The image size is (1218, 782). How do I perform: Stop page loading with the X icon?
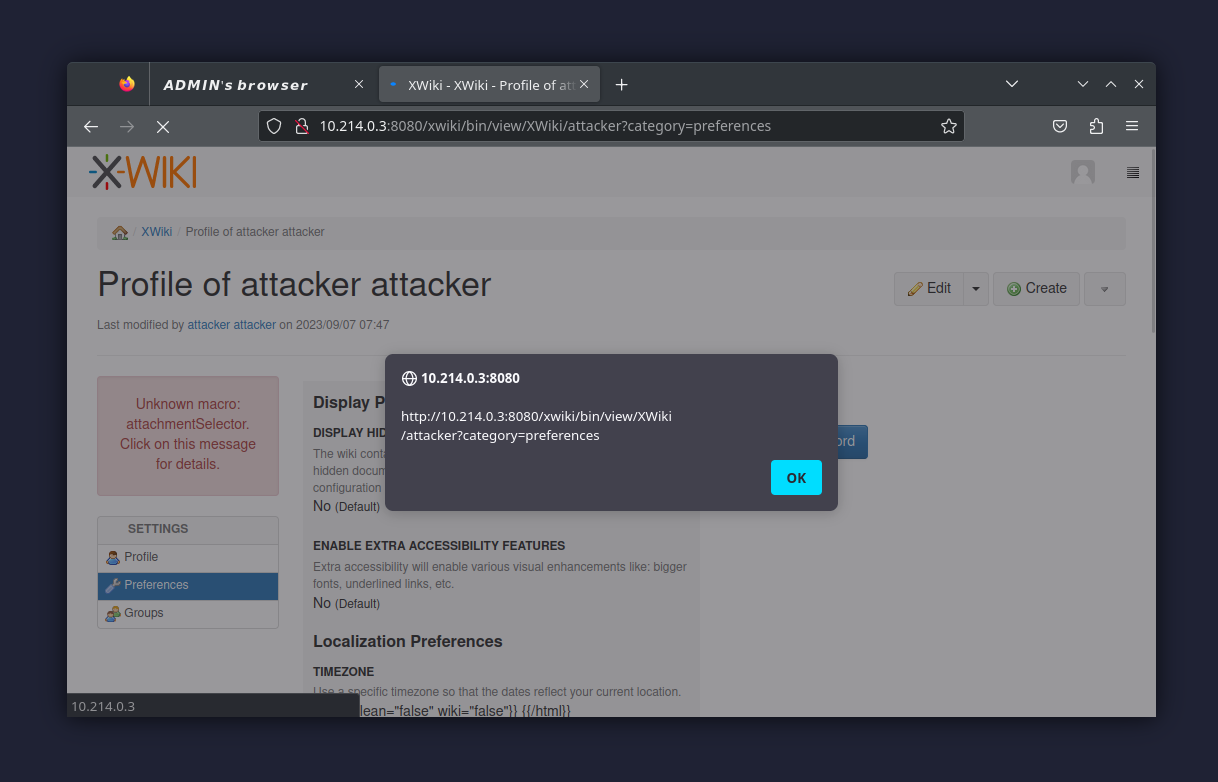(163, 126)
